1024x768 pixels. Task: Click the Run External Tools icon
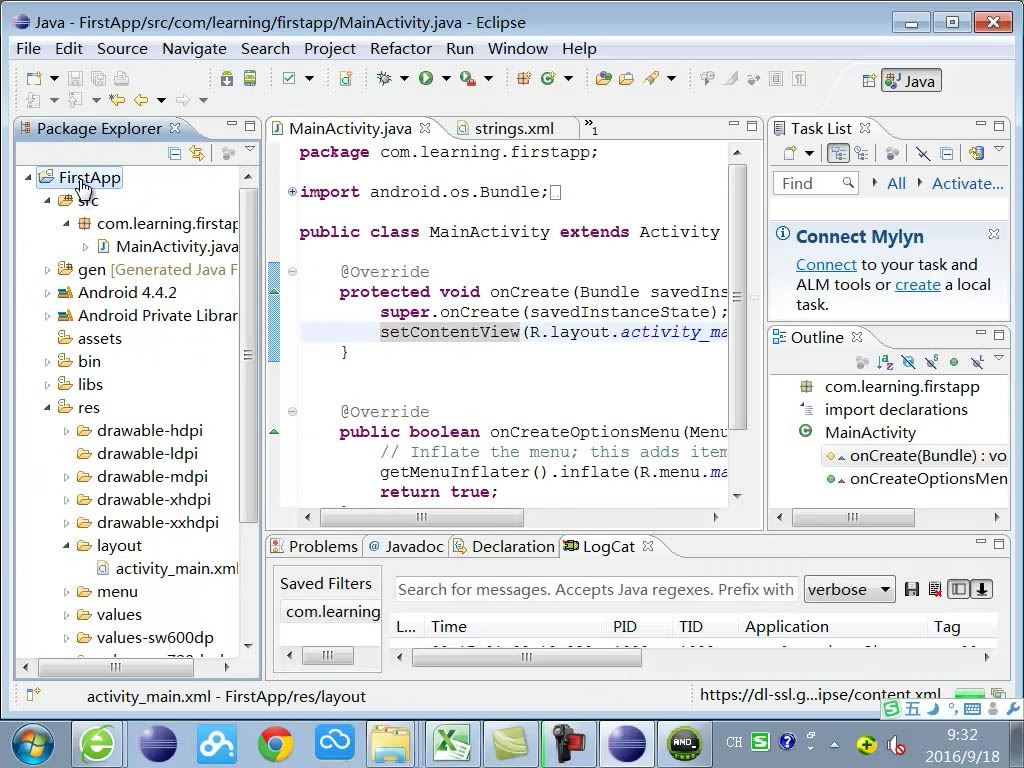pos(468,79)
